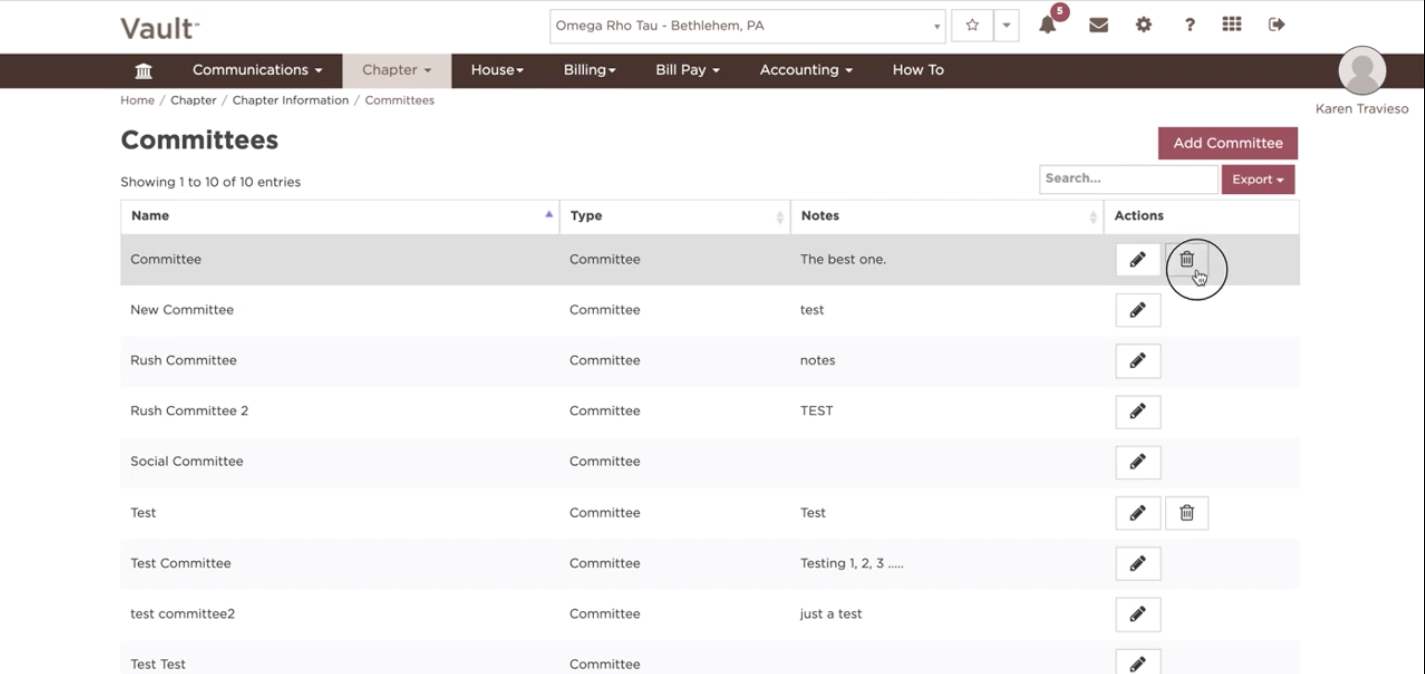Edit the Rush Committee 2 entry
The height and width of the screenshot is (674, 1425).
coord(1138,411)
